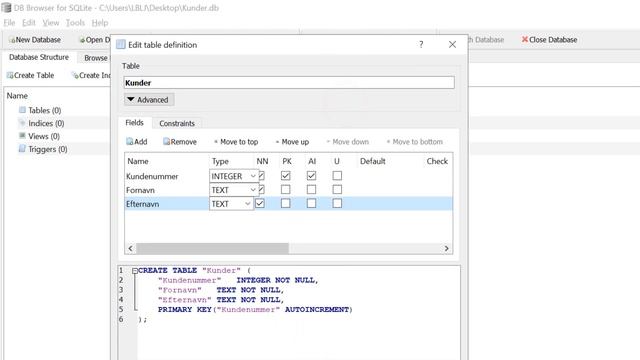Click the Move down button
Image resolution: width=640 pixels, height=360 pixels.
pyautogui.click(x=348, y=142)
